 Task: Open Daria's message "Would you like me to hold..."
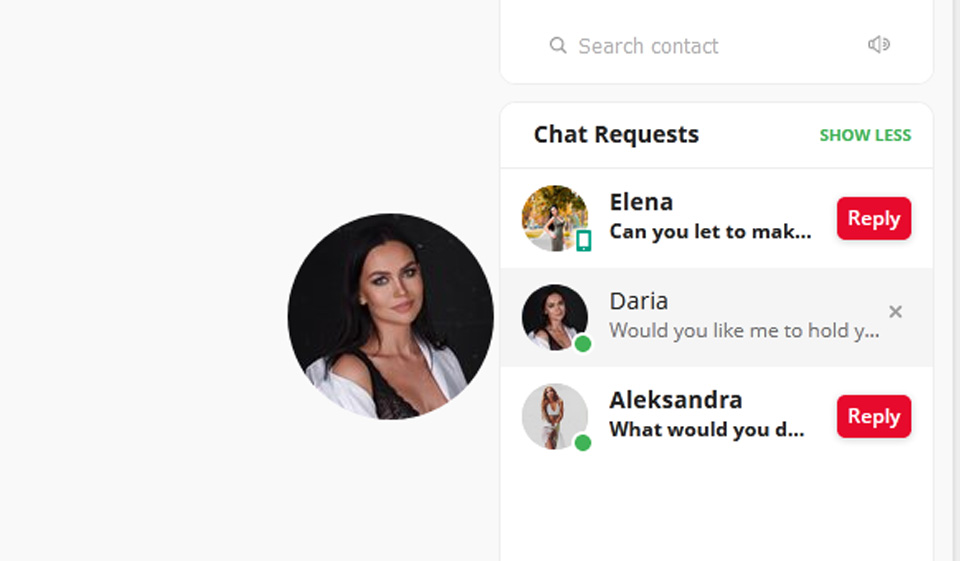pyautogui.click(x=744, y=330)
